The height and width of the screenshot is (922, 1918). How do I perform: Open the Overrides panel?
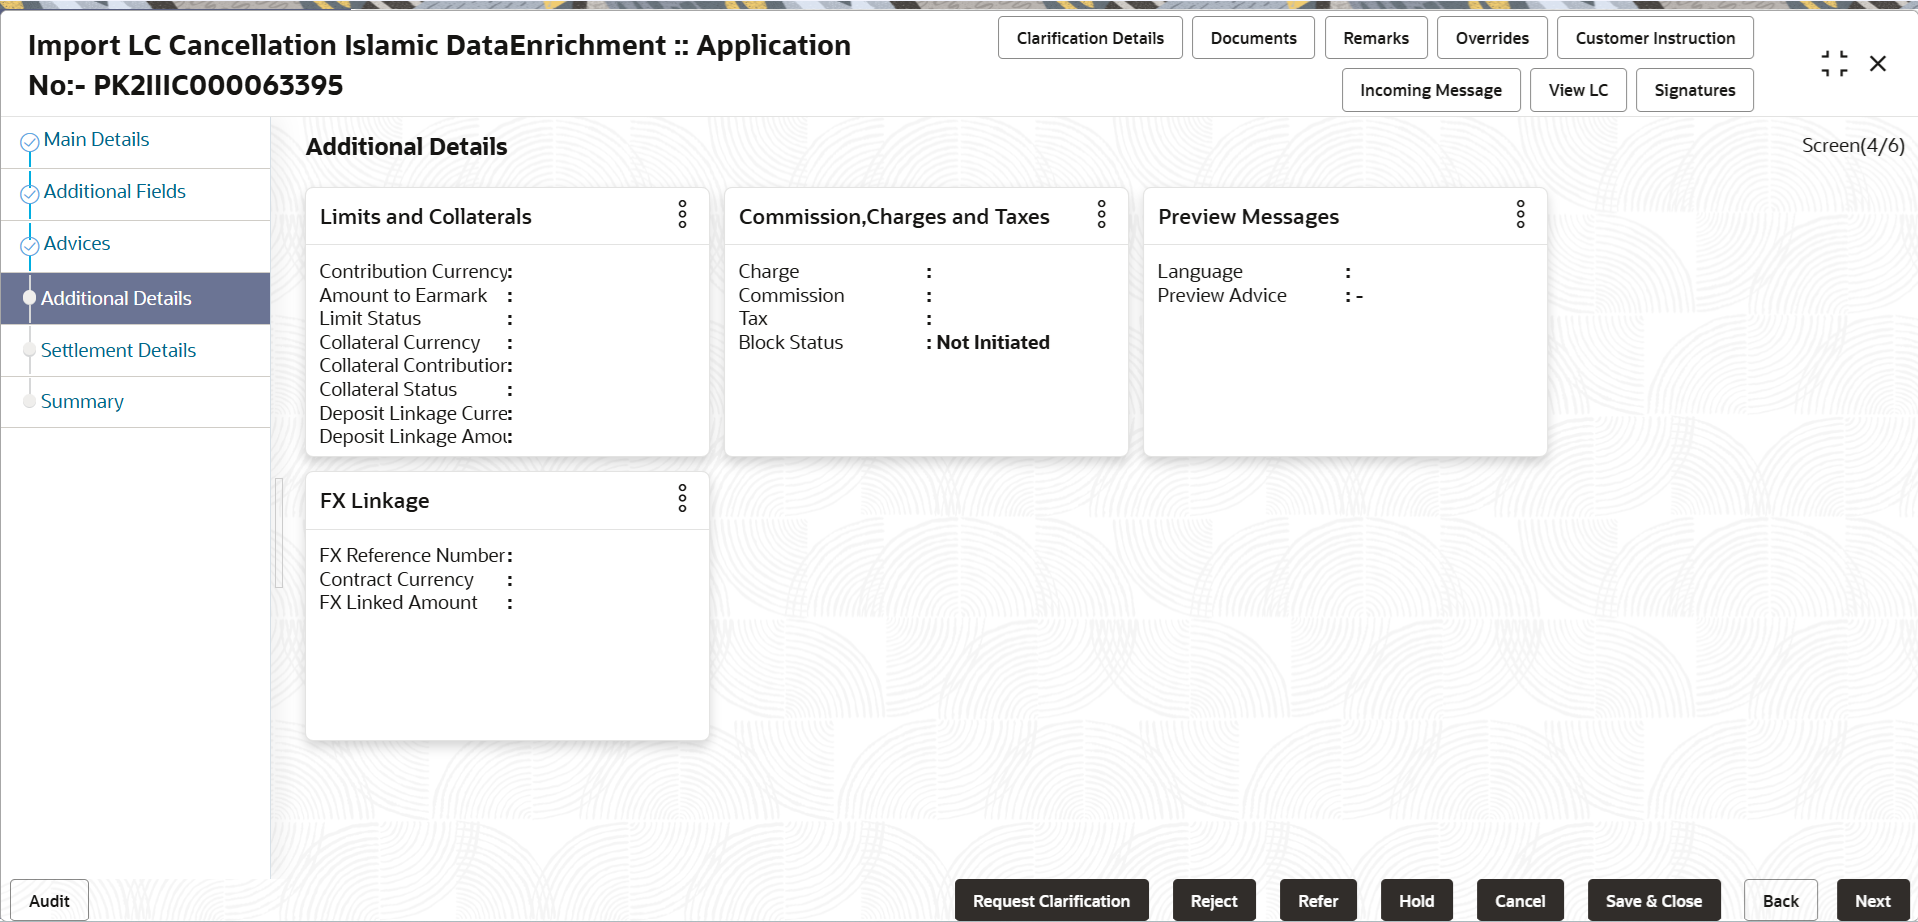click(1492, 38)
